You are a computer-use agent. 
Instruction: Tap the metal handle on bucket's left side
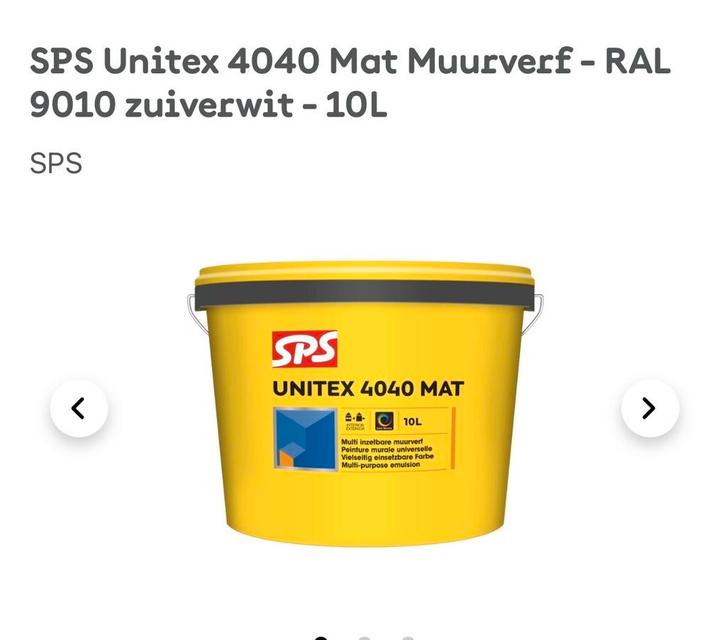197,313
